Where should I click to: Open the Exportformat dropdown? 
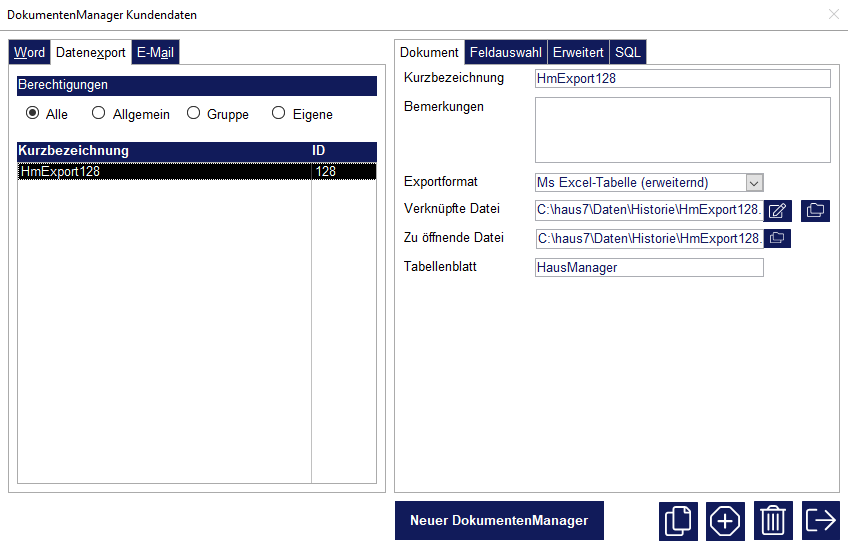(755, 182)
